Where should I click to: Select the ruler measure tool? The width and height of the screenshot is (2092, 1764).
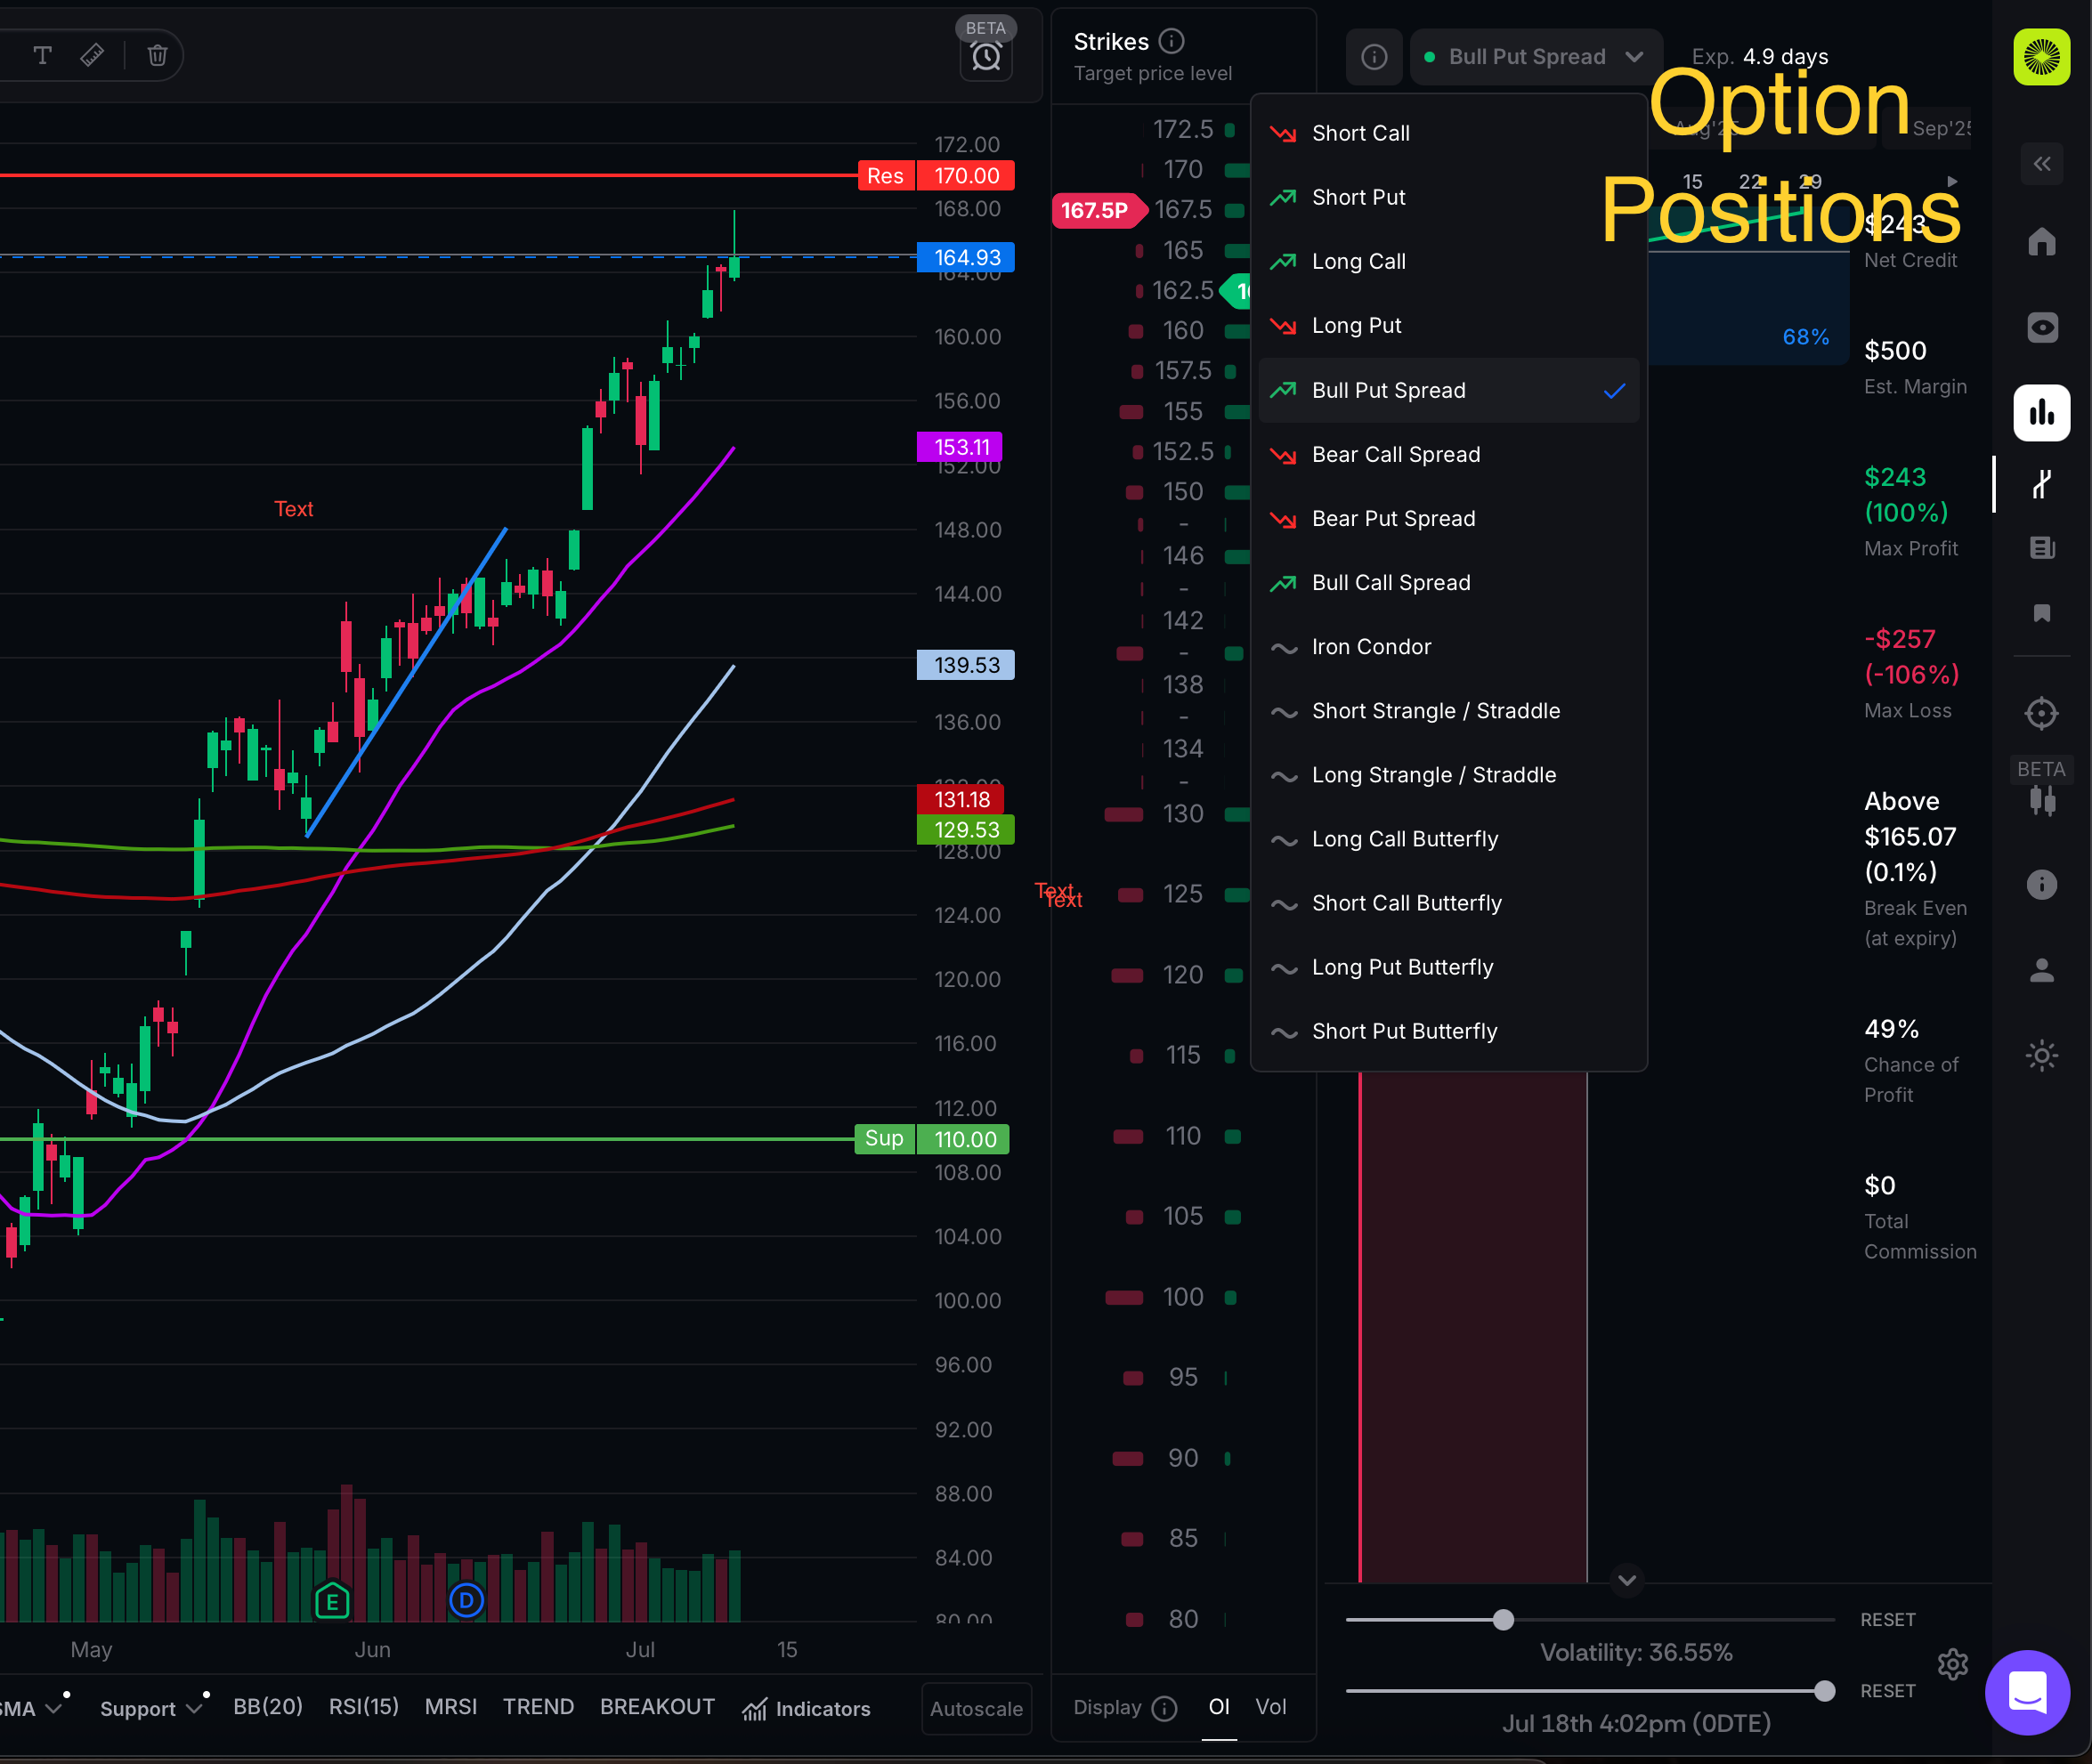click(92, 55)
